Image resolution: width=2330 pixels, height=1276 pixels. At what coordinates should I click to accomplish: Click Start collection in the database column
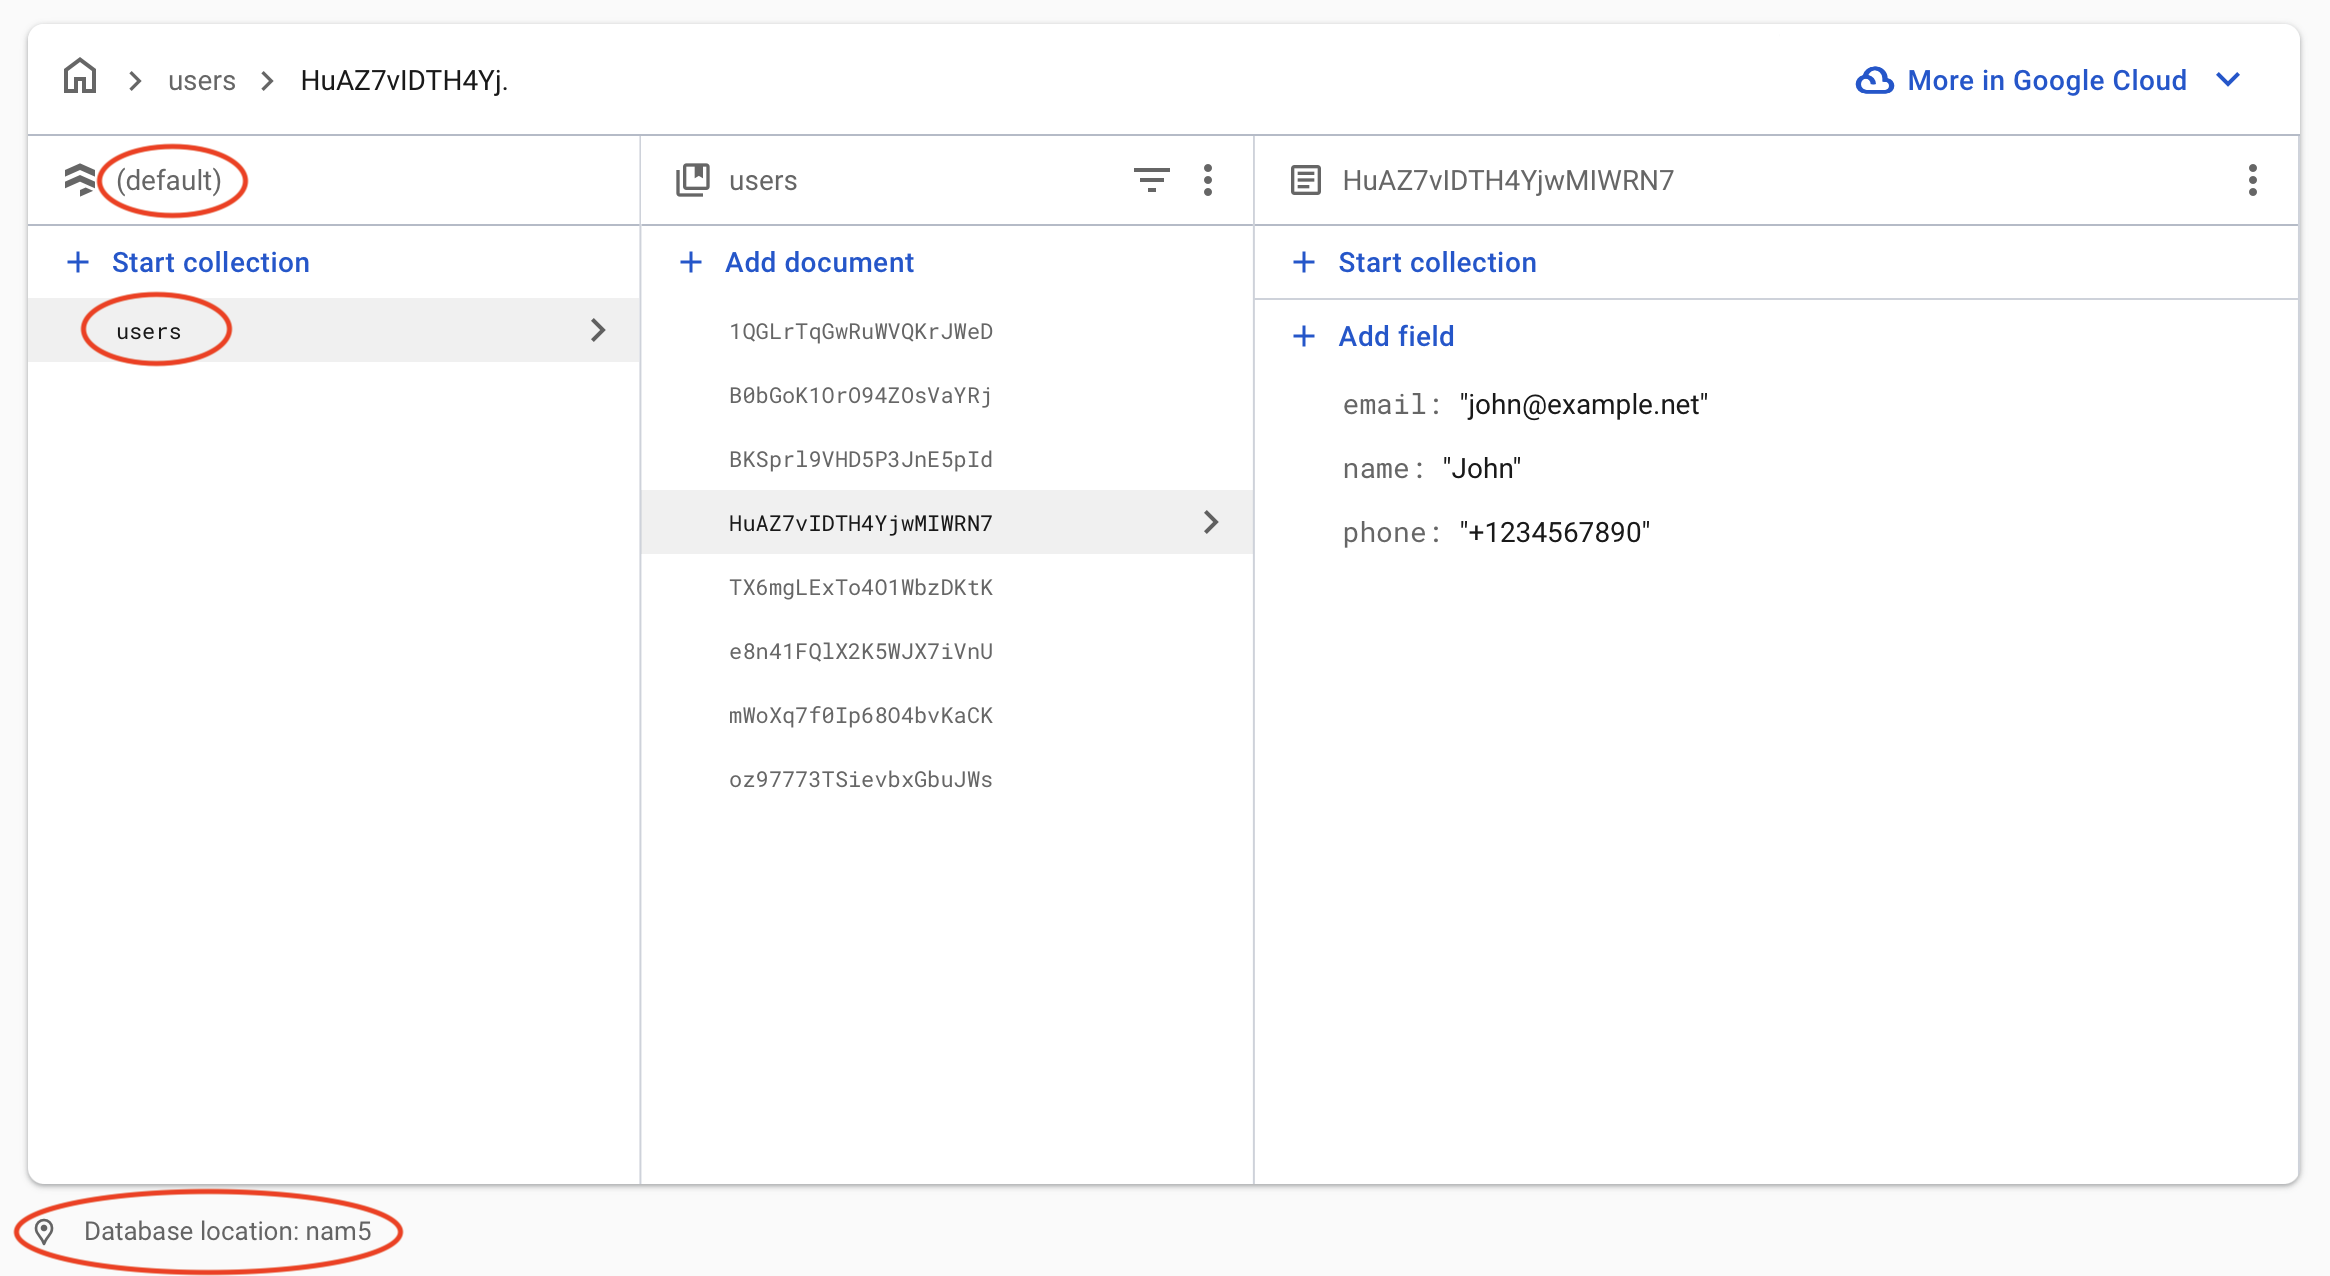[211, 262]
